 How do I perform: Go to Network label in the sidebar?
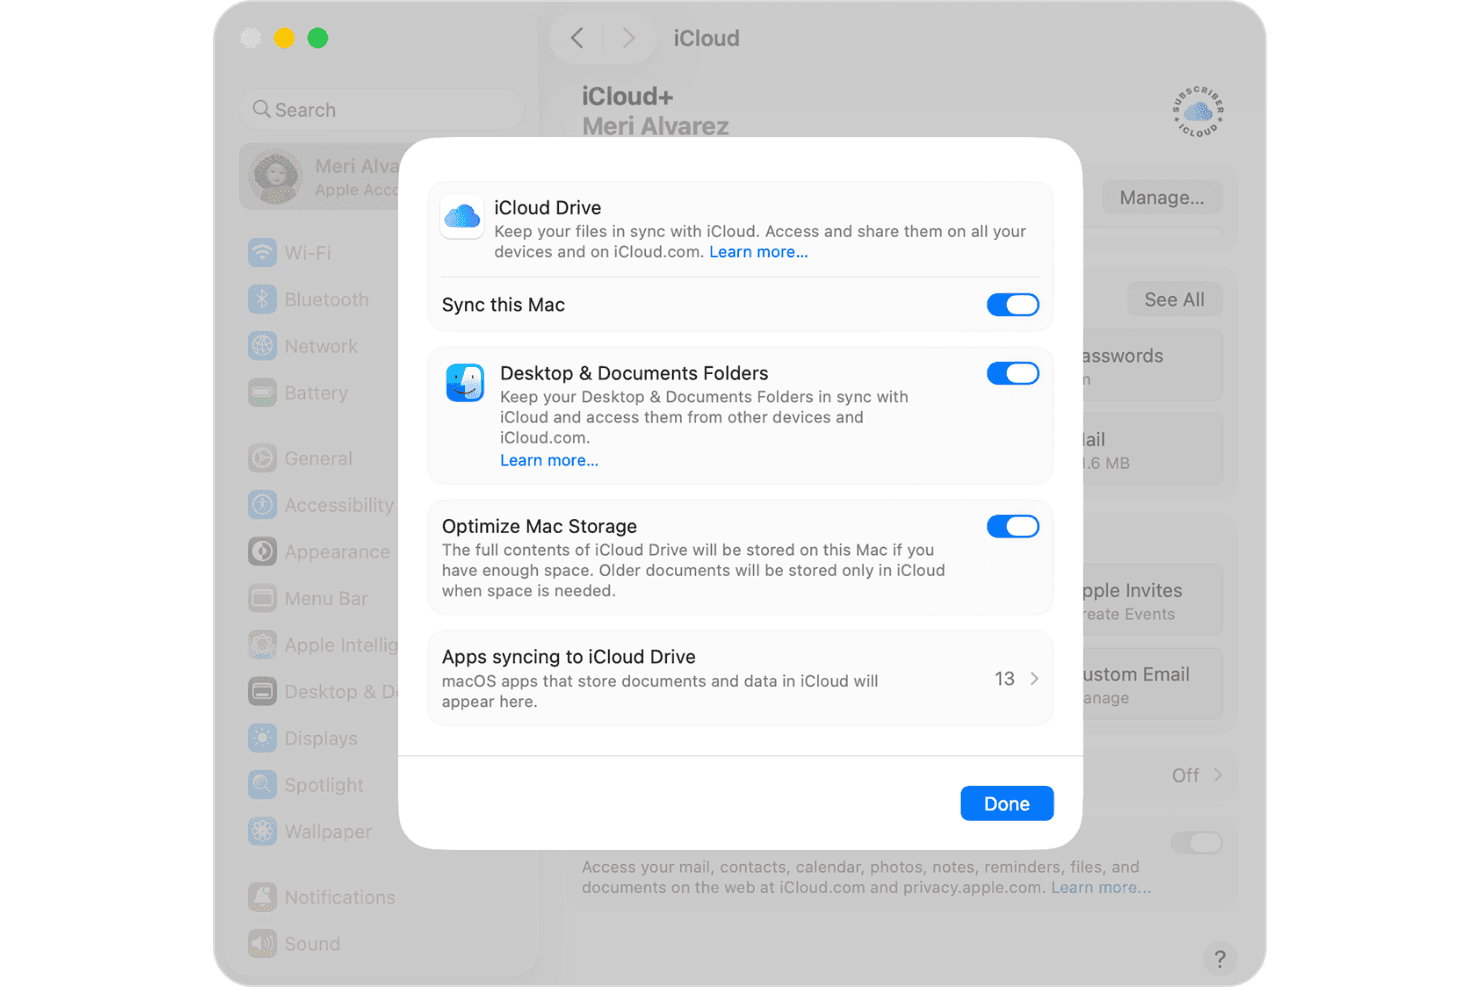[321, 346]
